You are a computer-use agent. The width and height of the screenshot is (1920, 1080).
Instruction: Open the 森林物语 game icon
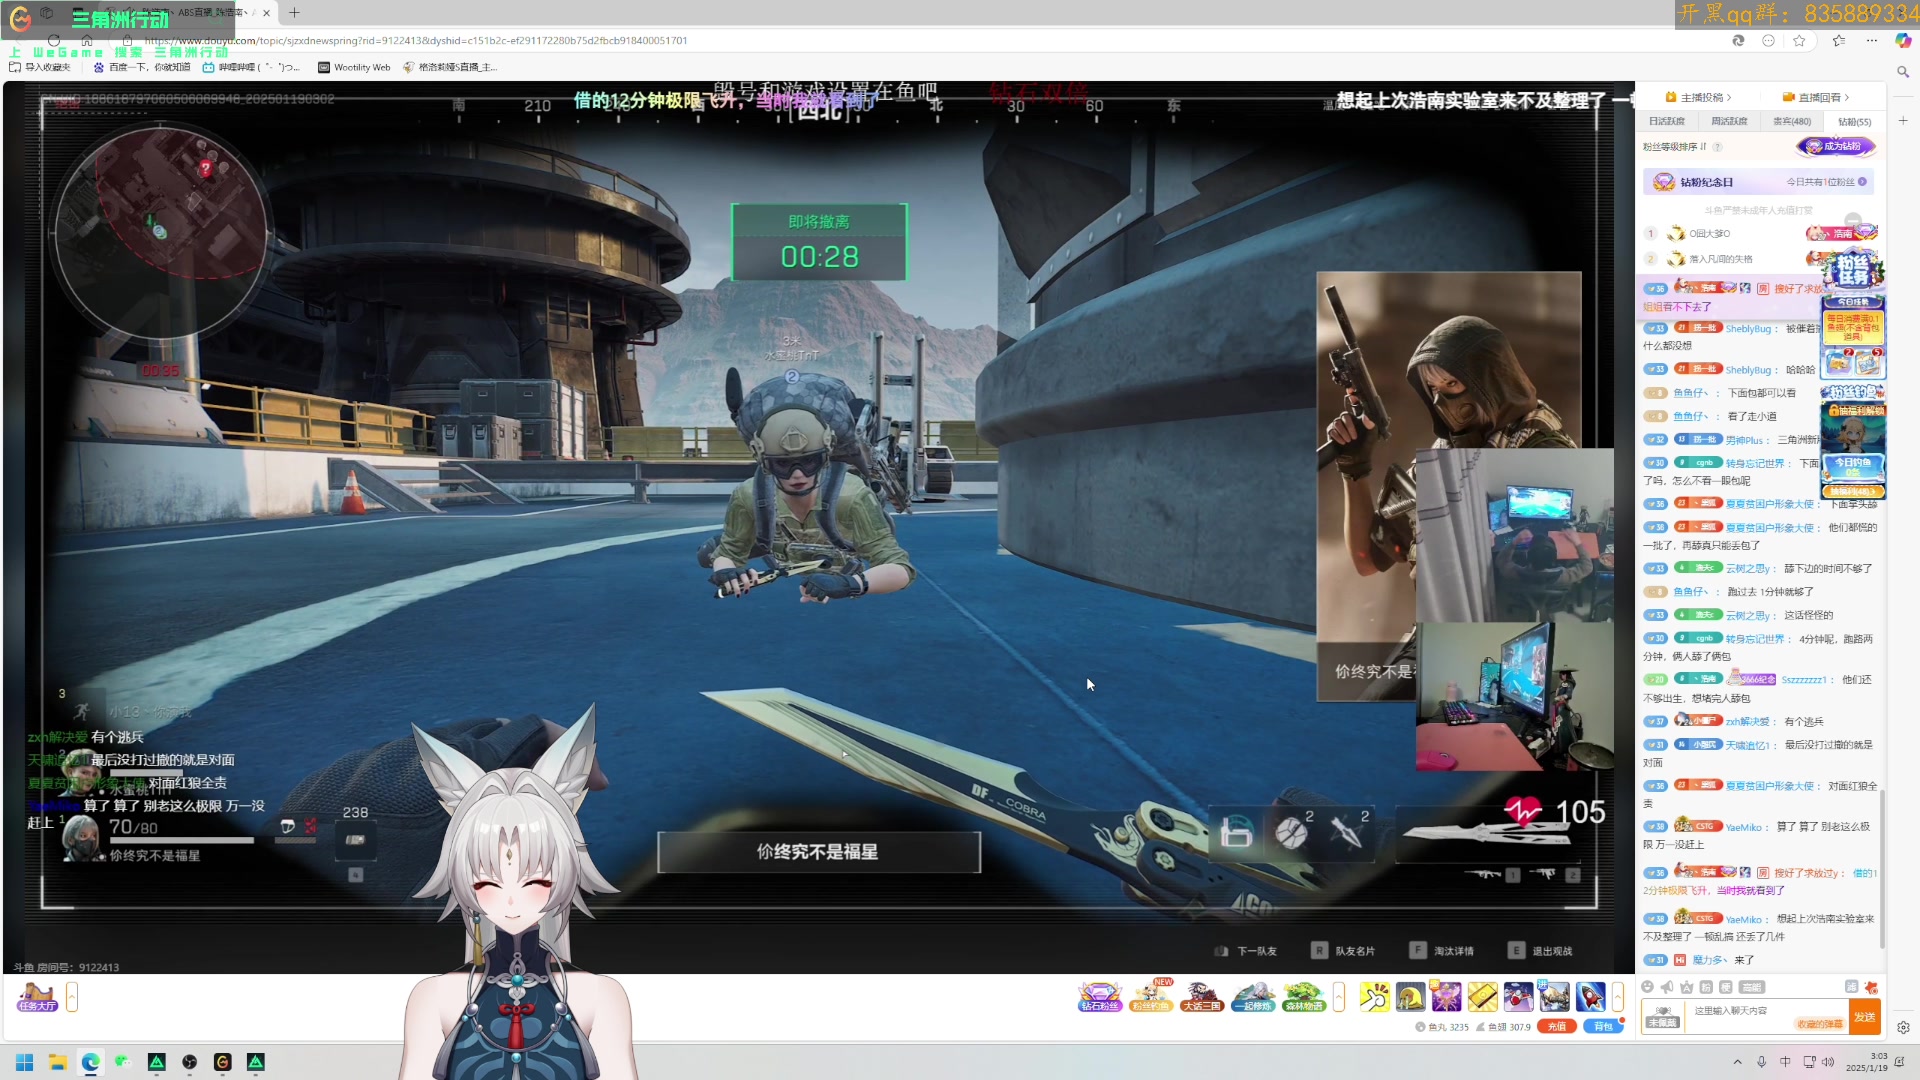(x=1303, y=997)
